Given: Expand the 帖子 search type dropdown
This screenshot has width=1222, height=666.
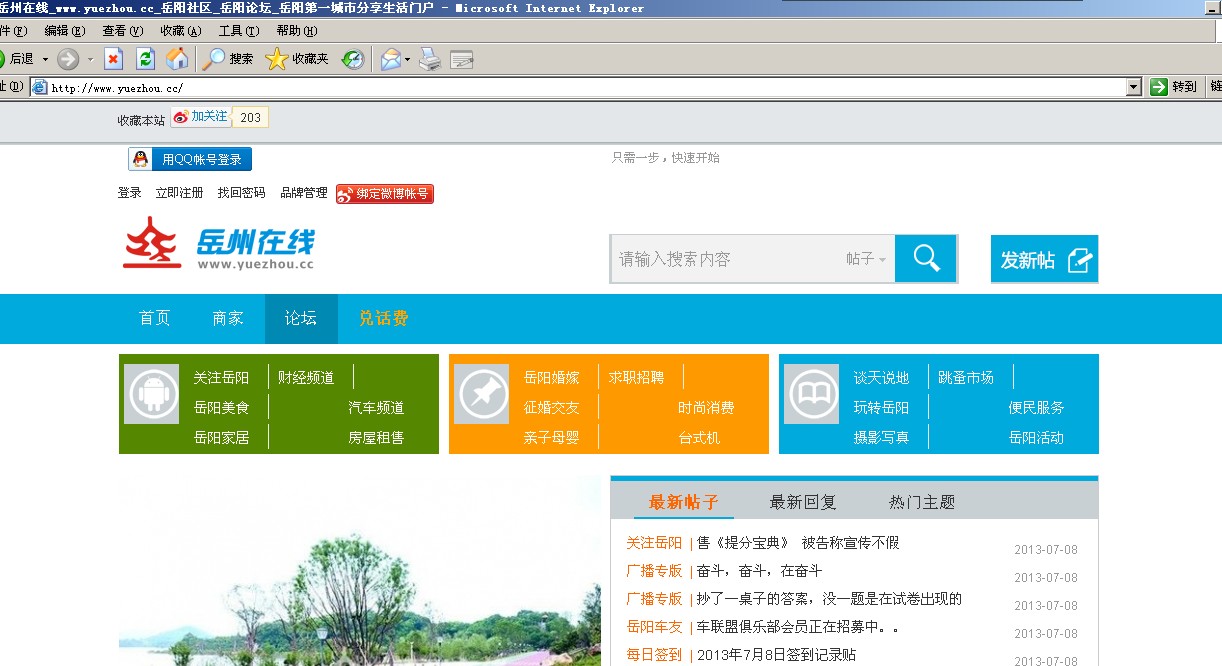Looking at the screenshot, I should [x=866, y=259].
